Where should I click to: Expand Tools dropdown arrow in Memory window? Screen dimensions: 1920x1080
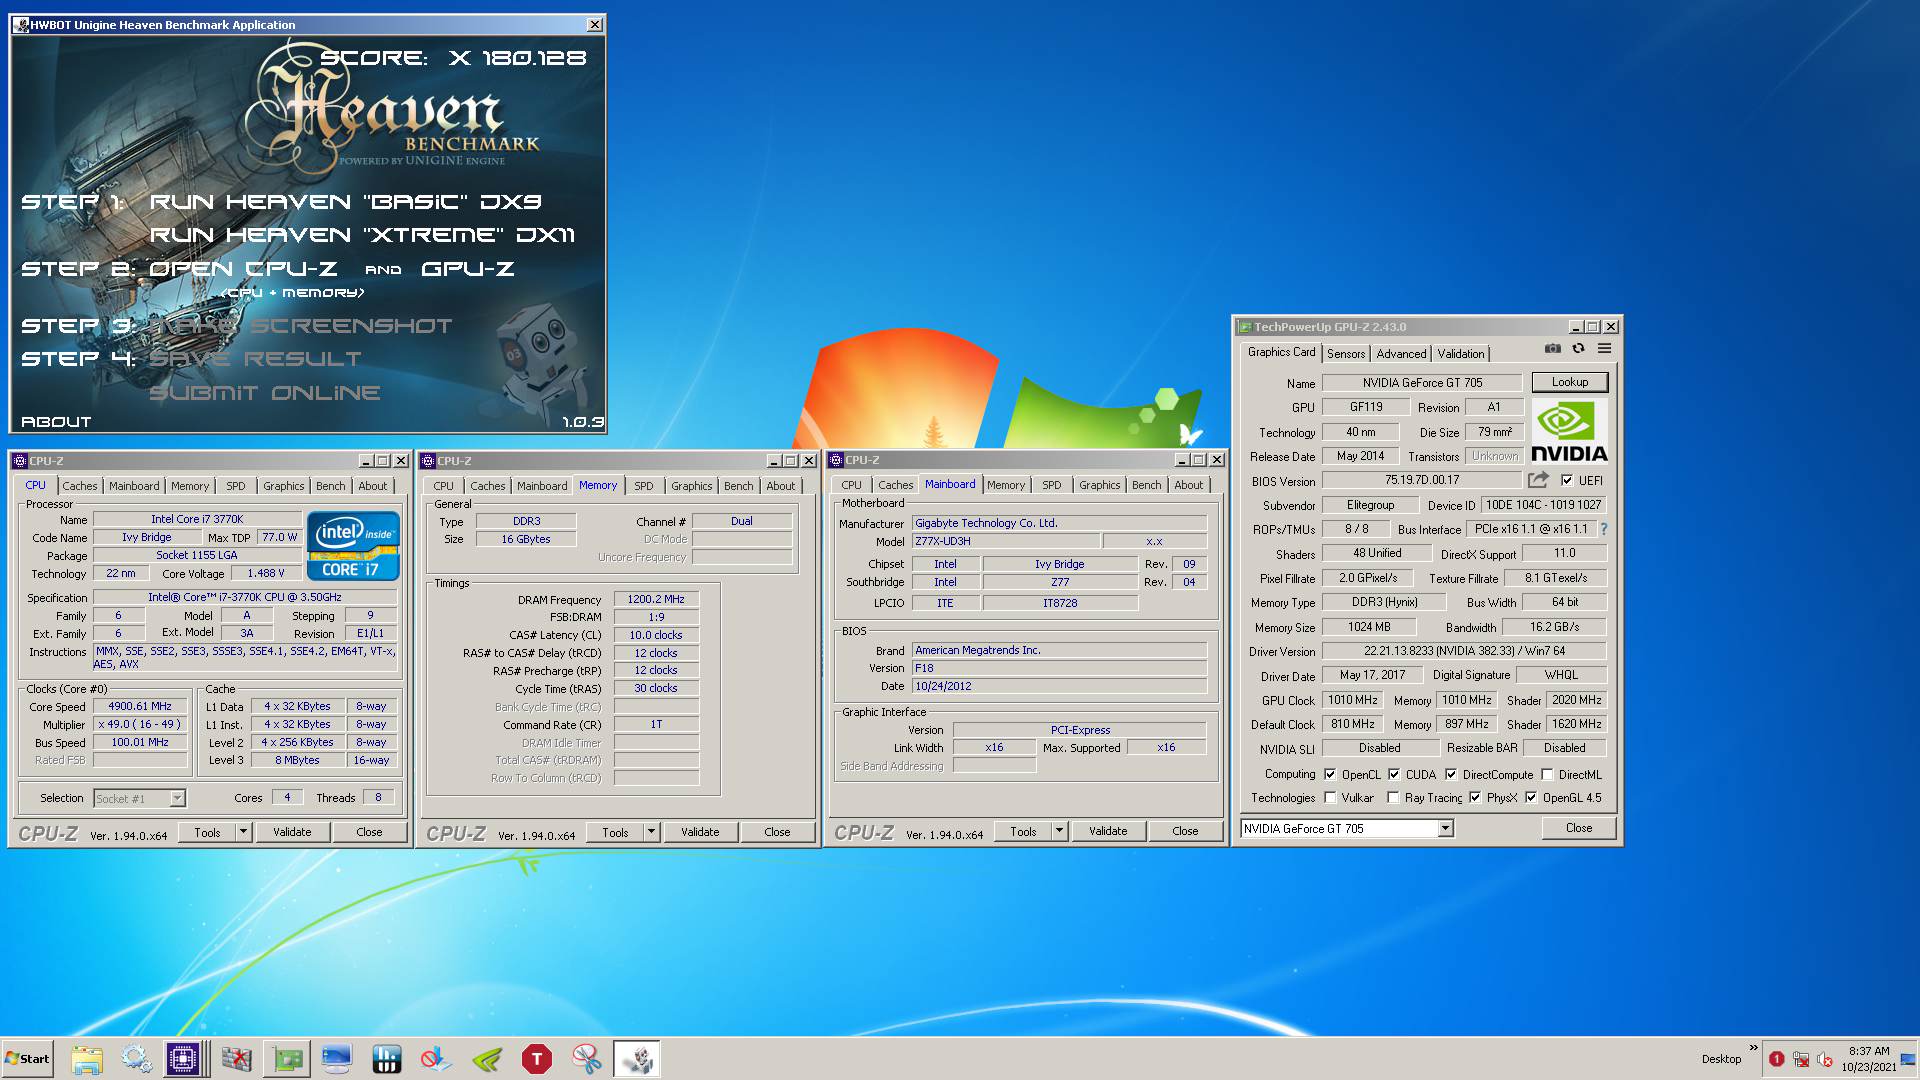pos(650,832)
